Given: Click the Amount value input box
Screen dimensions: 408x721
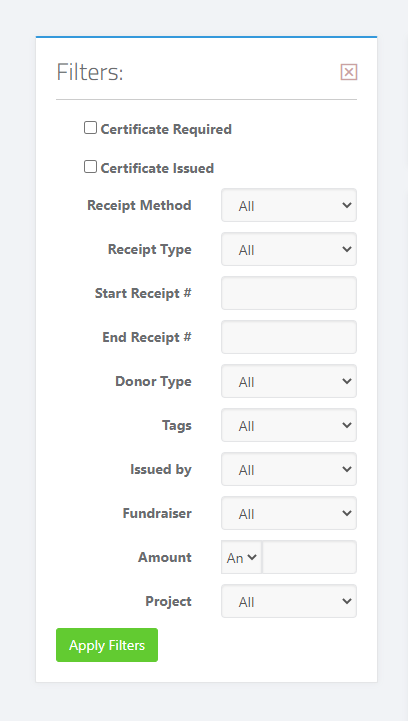Looking at the screenshot, I should pos(309,557).
